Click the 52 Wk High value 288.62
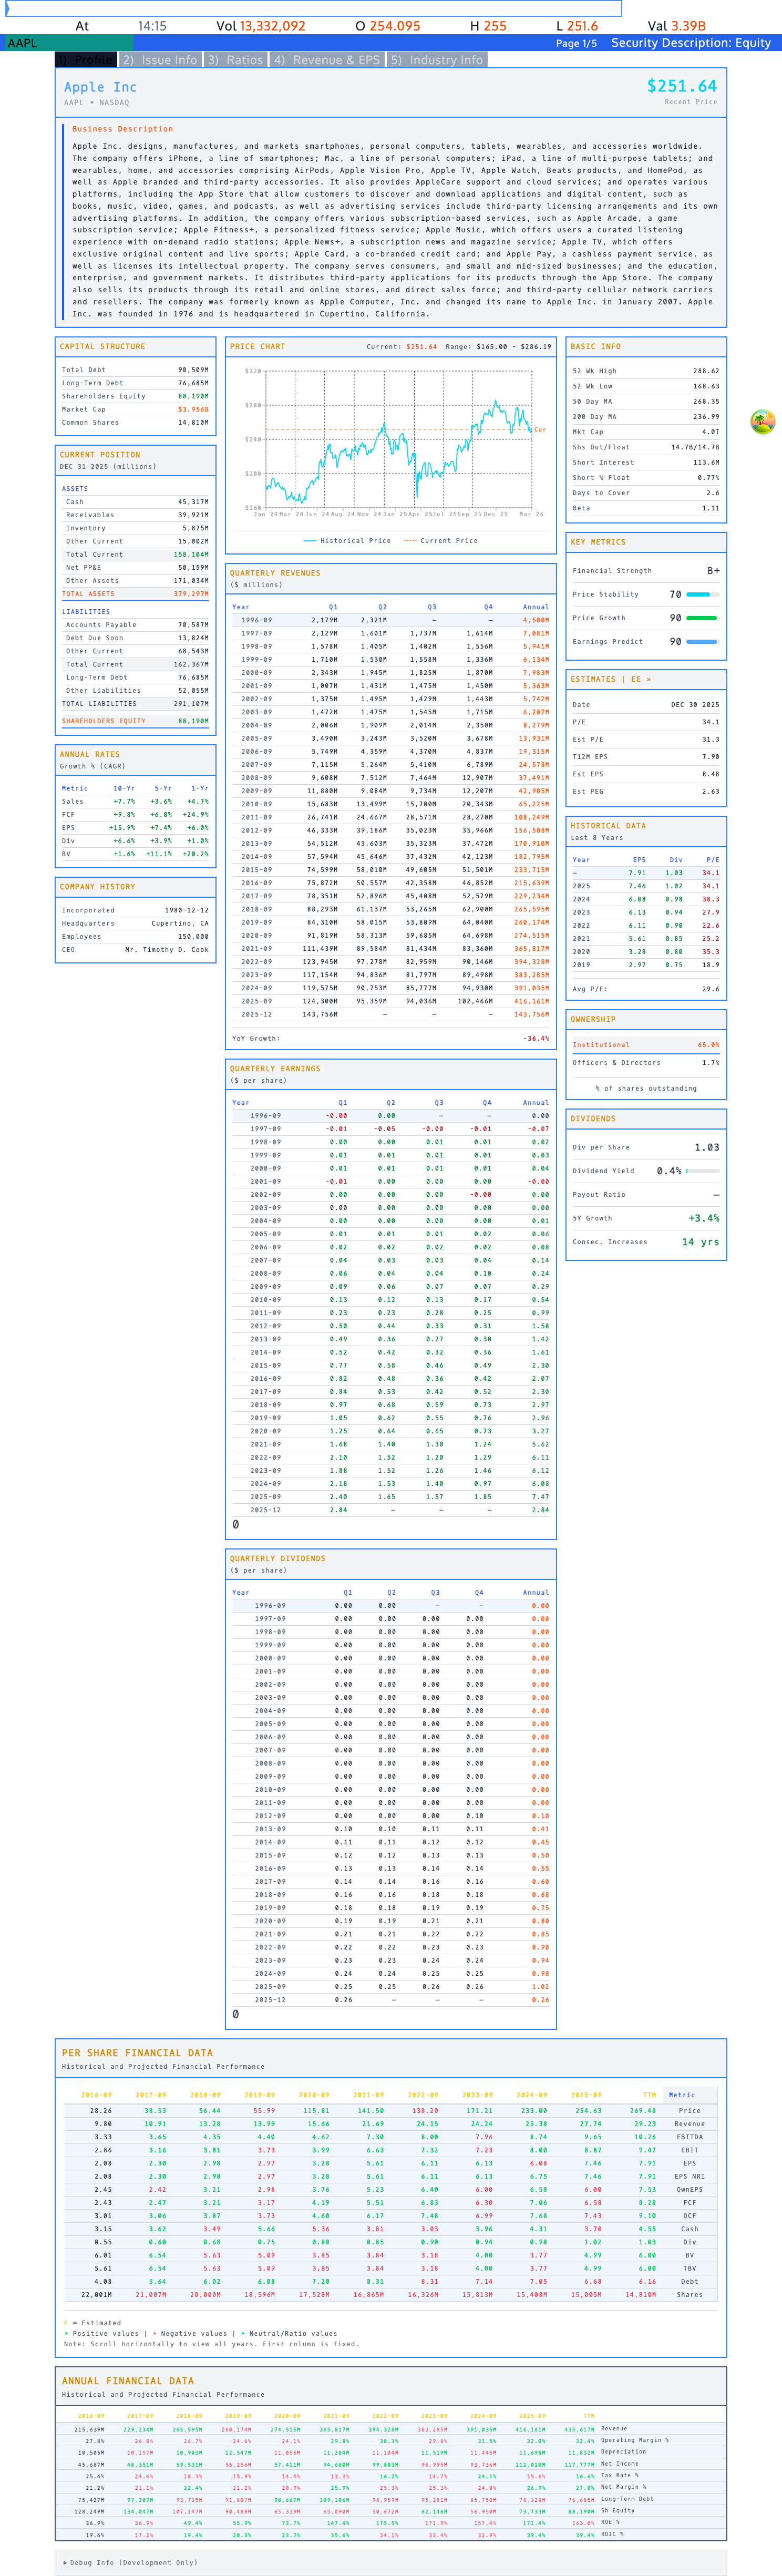This screenshot has height=2576, width=782. tap(706, 371)
